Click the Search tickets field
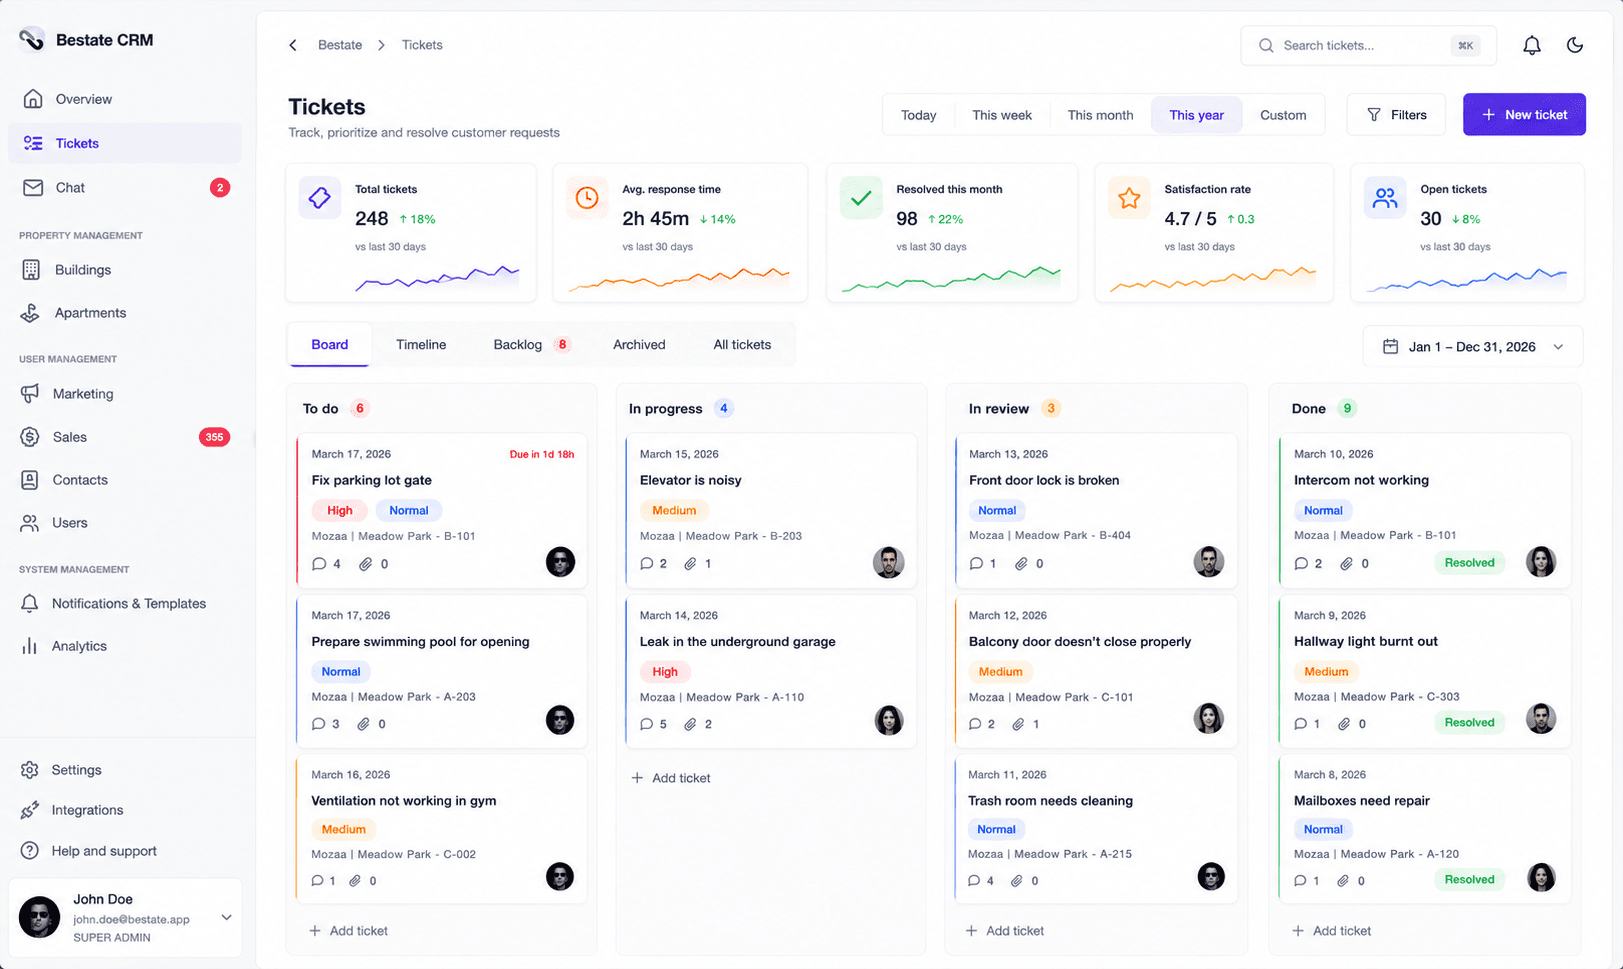The width and height of the screenshot is (1623, 969). pos(1368,45)
